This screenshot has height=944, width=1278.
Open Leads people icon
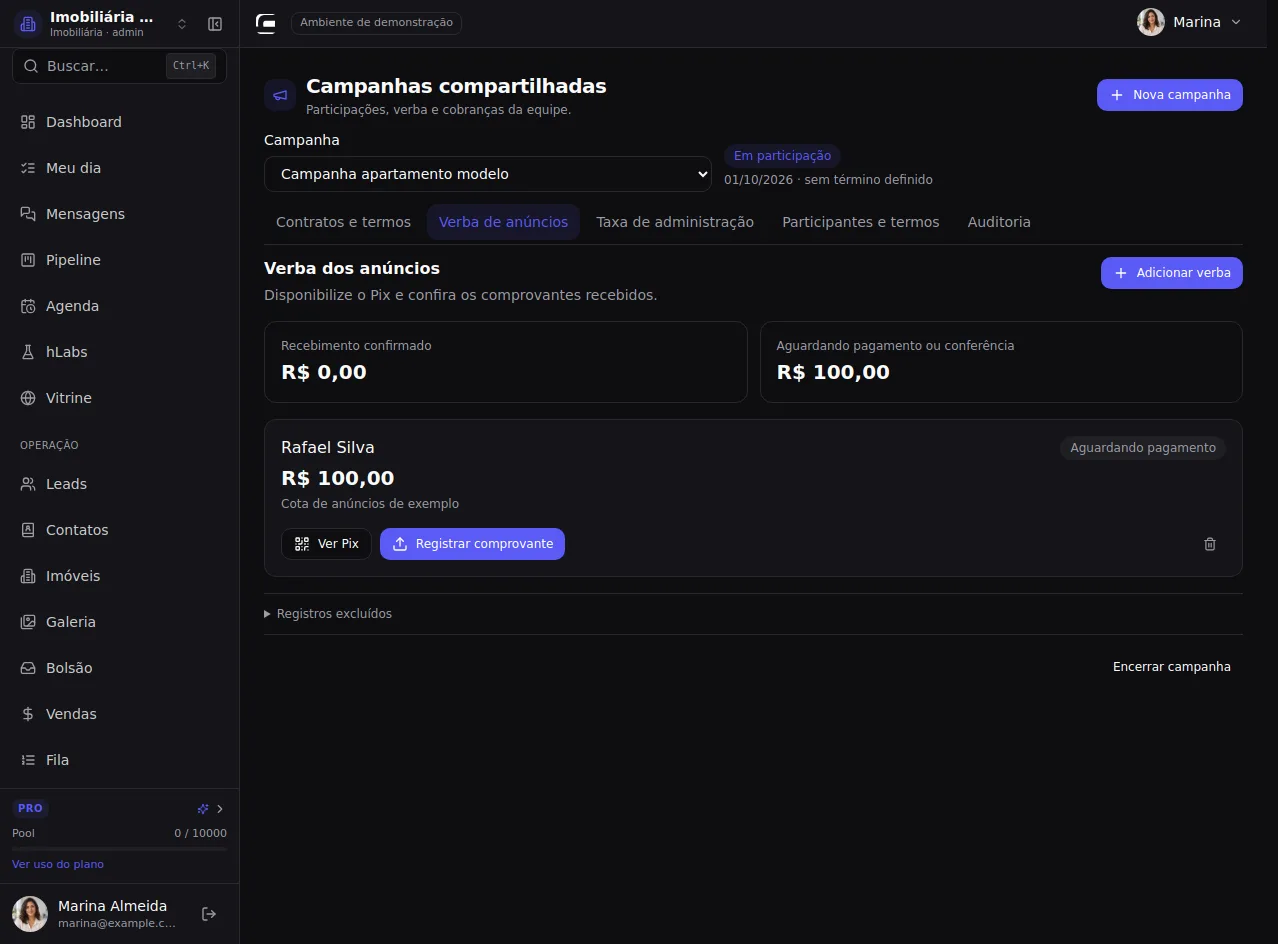28,484
